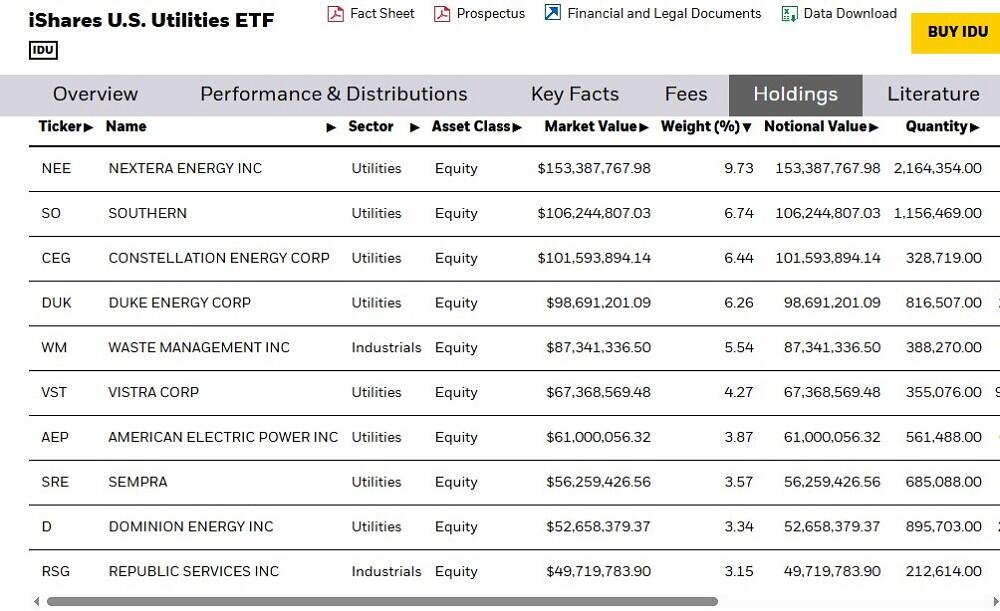This screenshot has width=1000, height=611.
Task: Open the NEXTERA ENERGY INC holding
Action: [x=183, y=168]
